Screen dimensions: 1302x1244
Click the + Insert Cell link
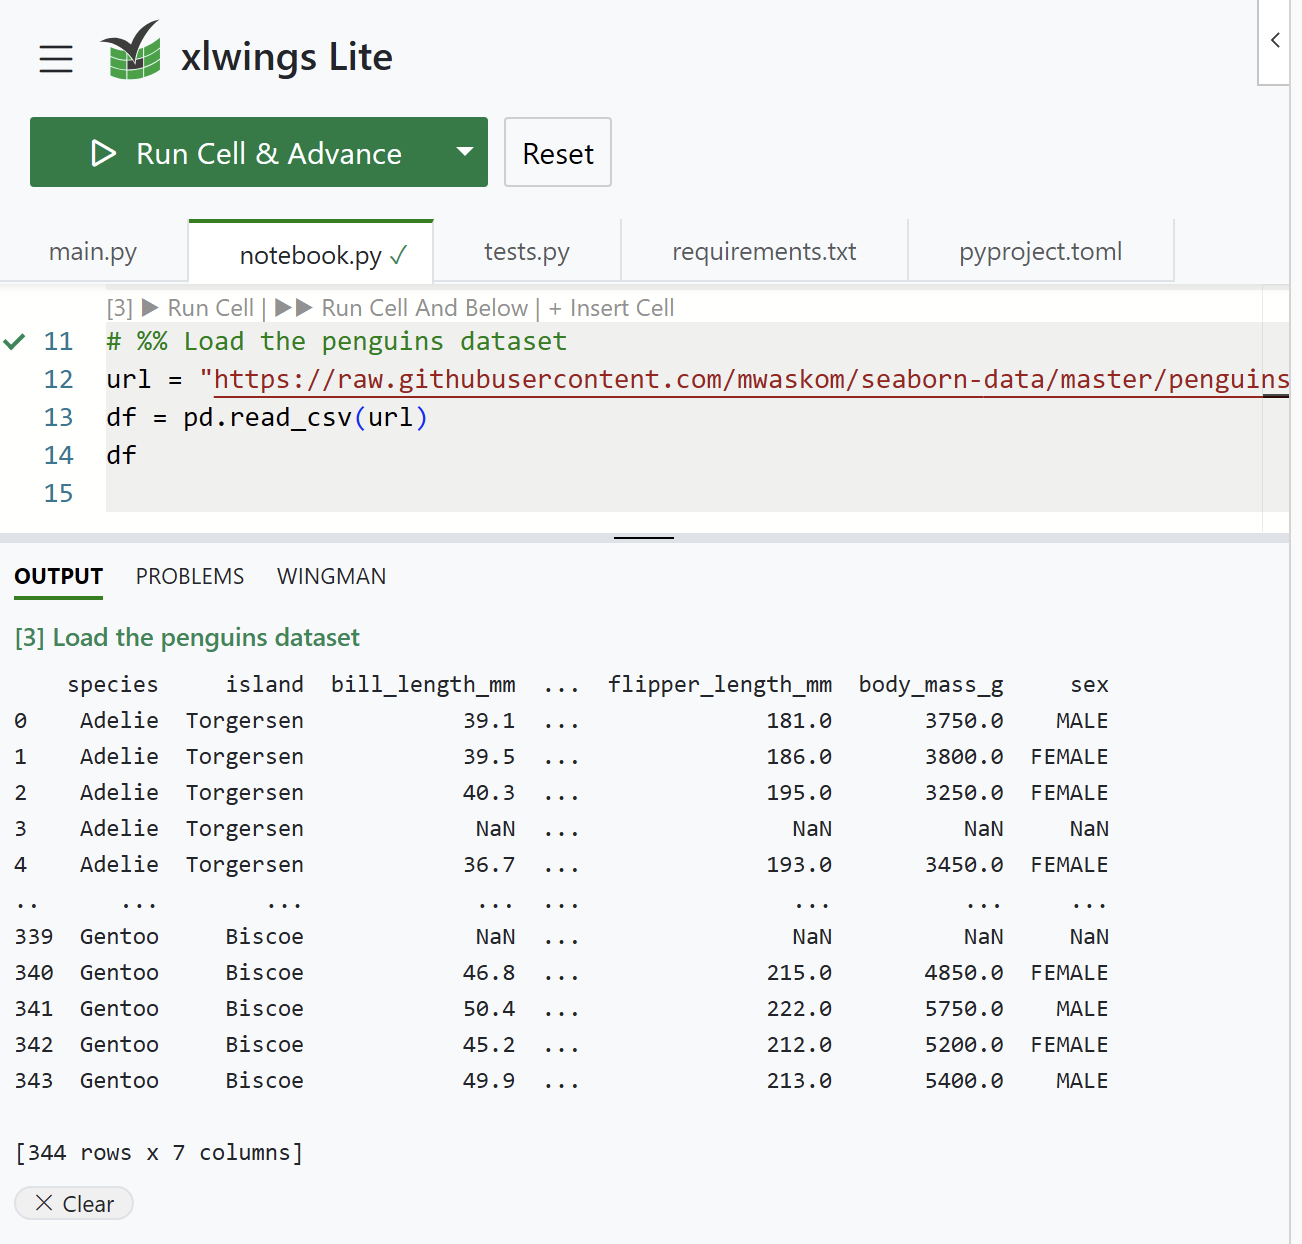coord(611,308)
